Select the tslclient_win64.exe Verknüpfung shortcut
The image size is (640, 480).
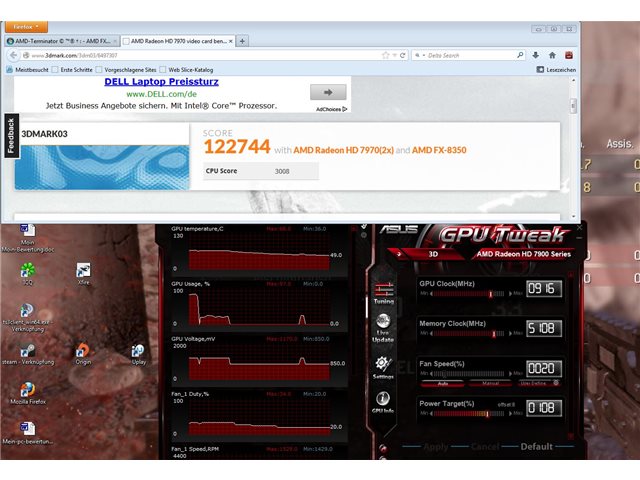[x=27, y=318]
